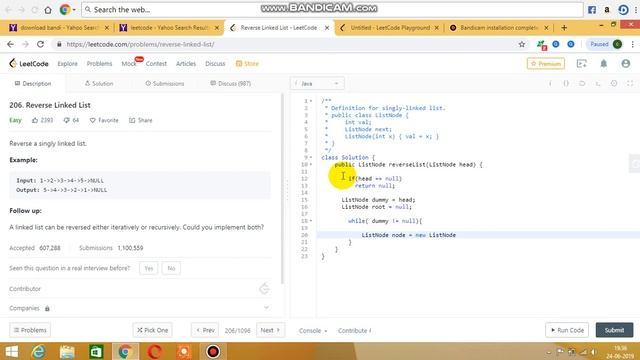Open editor settings clock icon
Image resolution: width=640 pixels, height=360 pixels.
[614, 83]
